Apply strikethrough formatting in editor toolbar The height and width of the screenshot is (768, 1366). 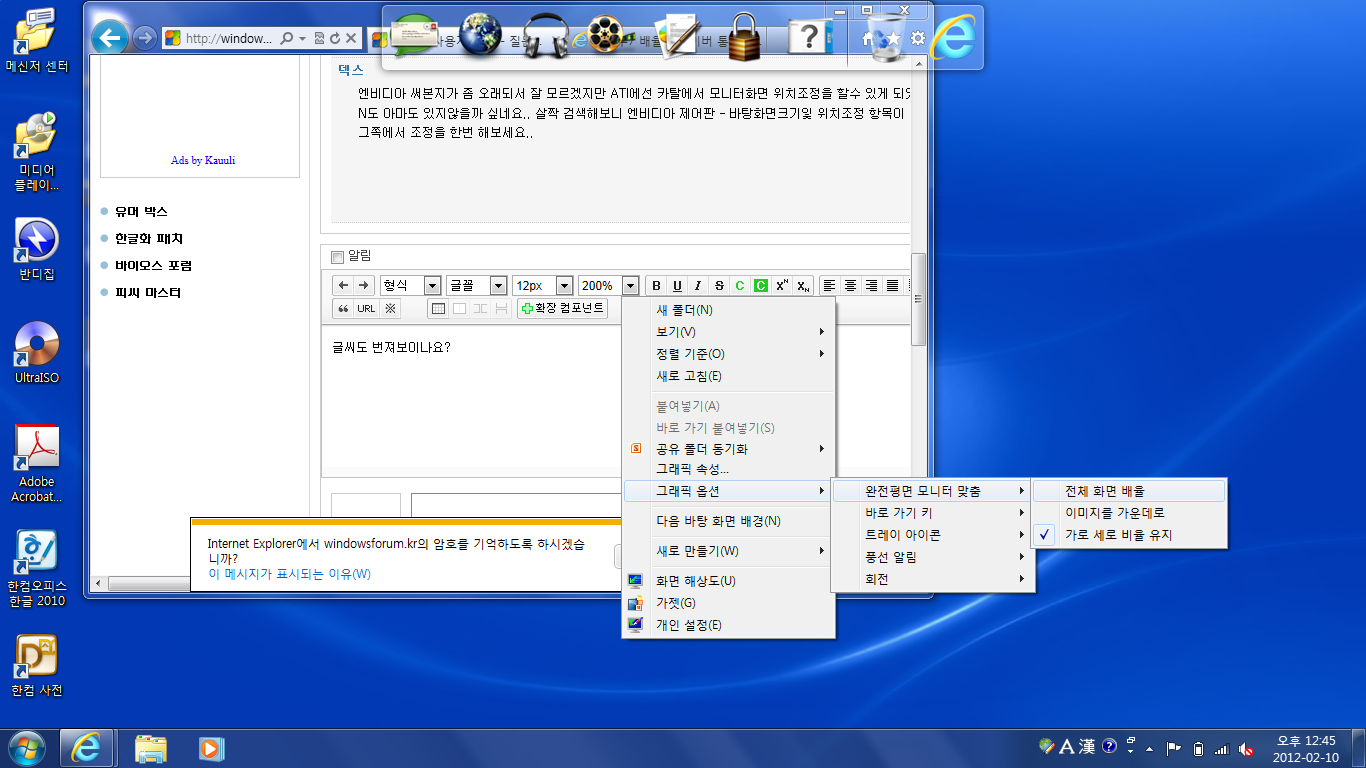coord(719,286)
